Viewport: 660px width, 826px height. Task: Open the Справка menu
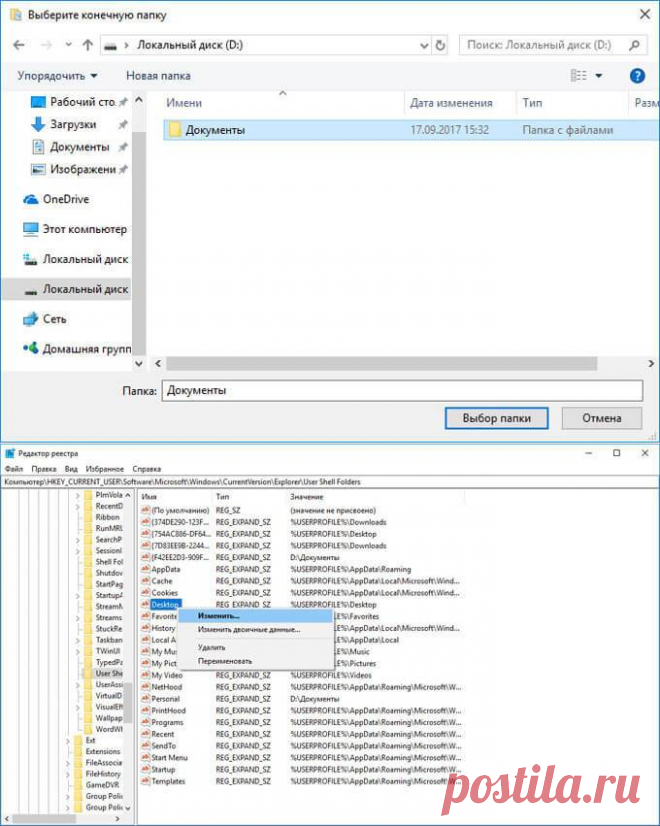tap(146, 469)
